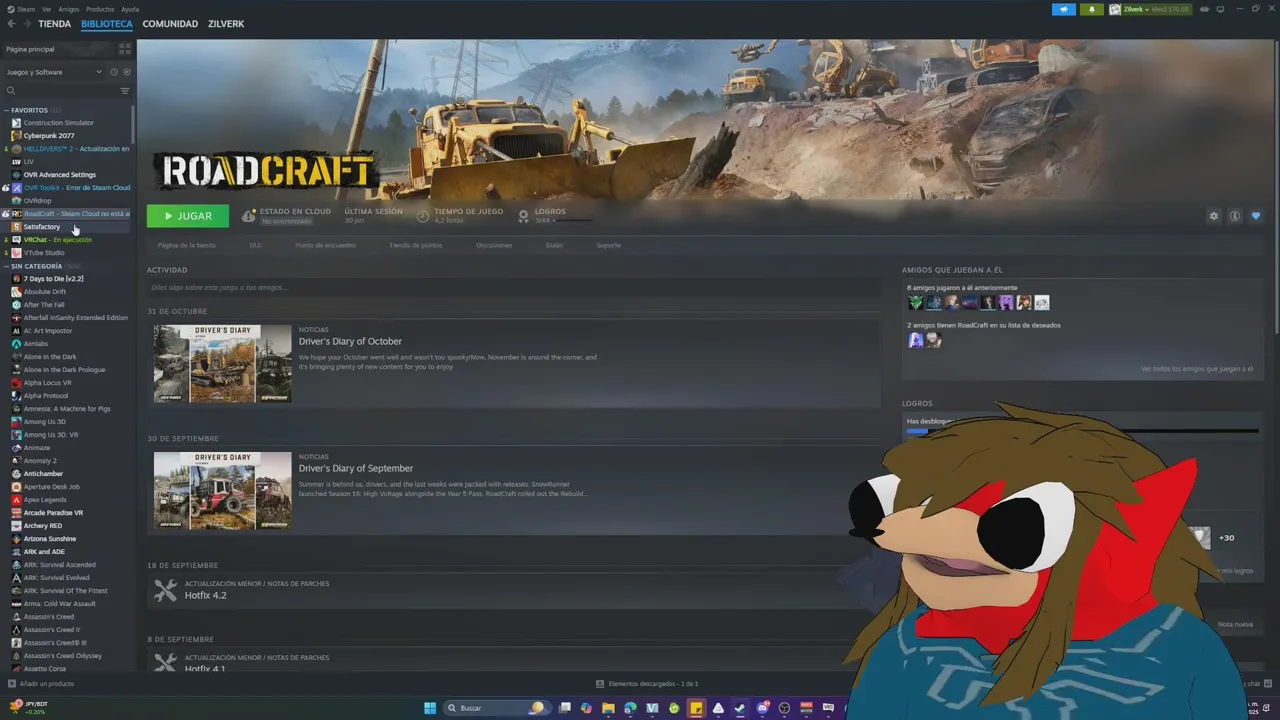Select HELLDIVERS 2 in favorites
Screen dimensions: 1280x720
point(66,149)
